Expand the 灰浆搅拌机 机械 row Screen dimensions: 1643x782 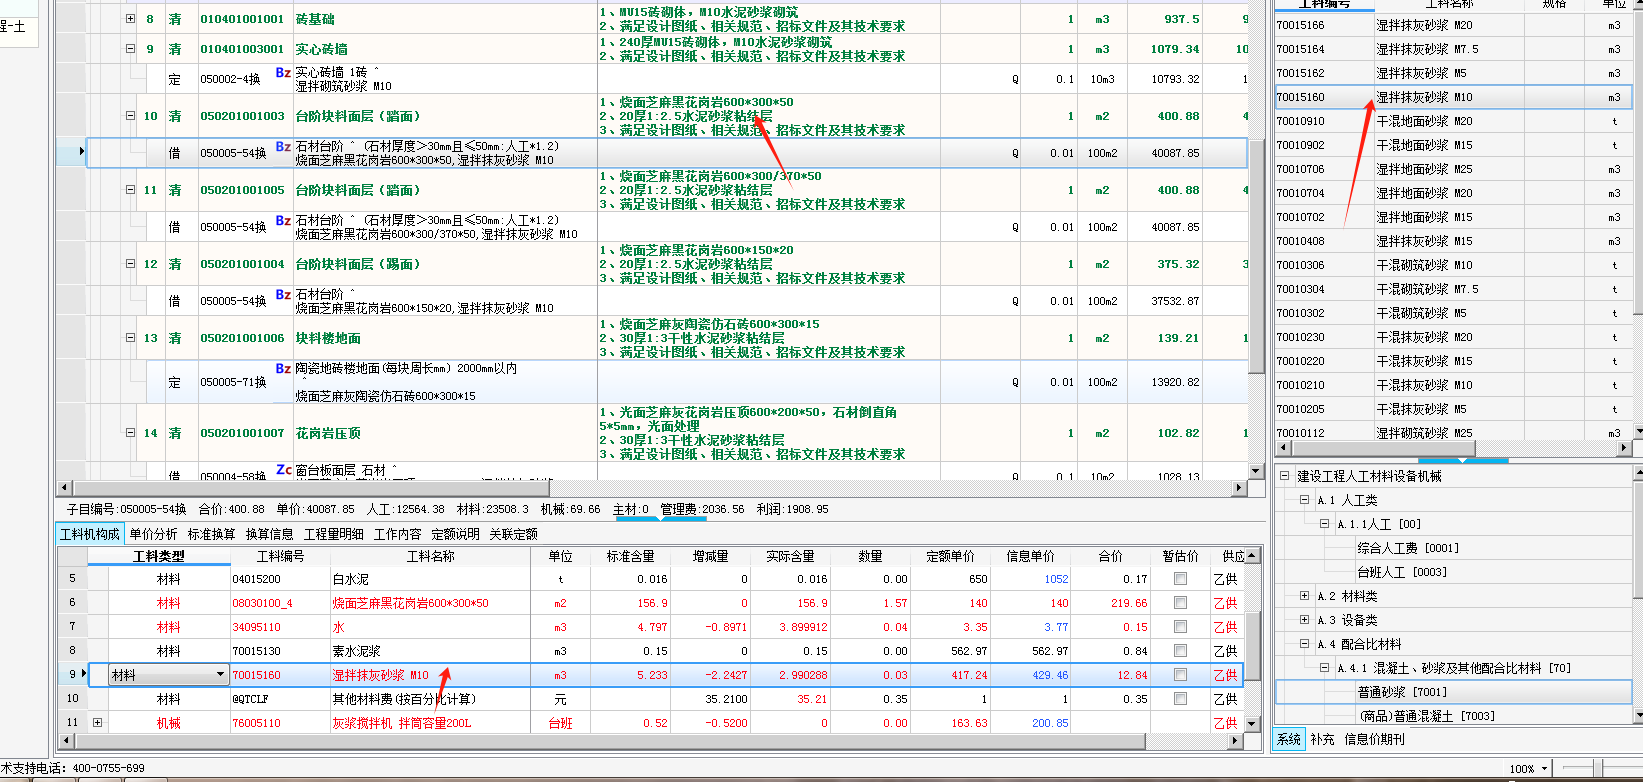97,722
